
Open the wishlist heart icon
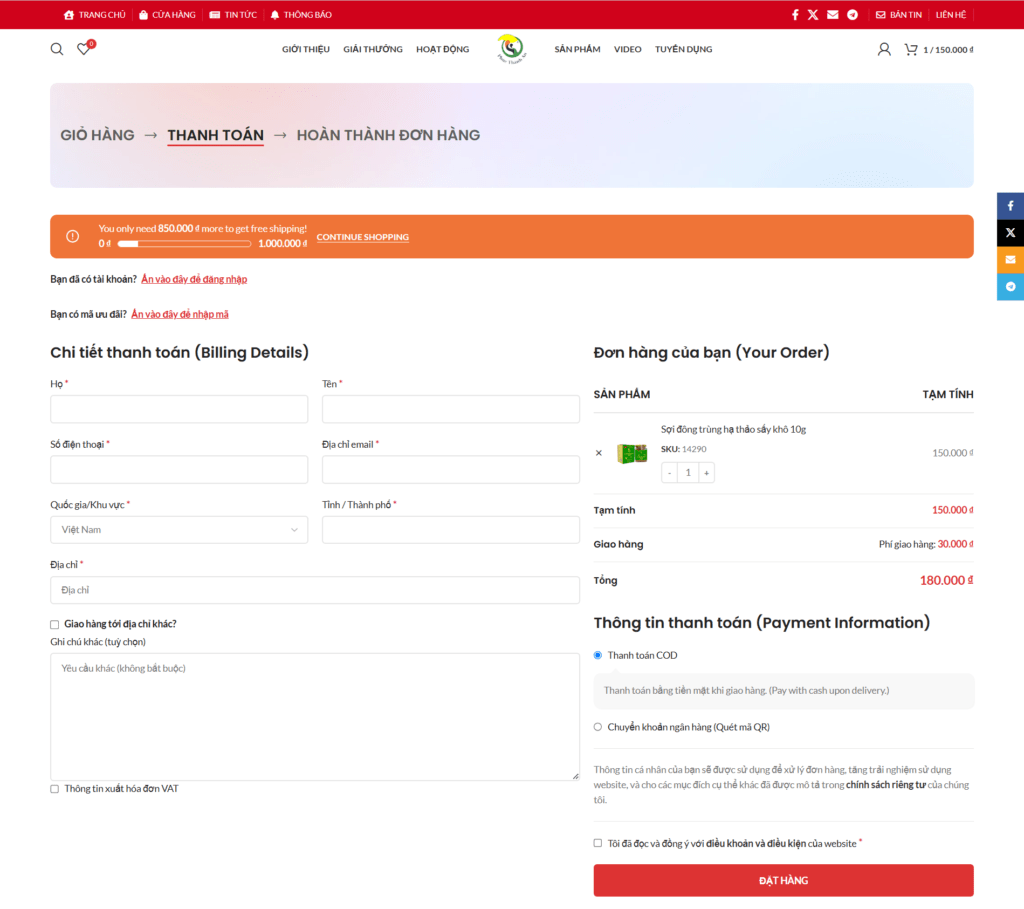tap(84, 49)
